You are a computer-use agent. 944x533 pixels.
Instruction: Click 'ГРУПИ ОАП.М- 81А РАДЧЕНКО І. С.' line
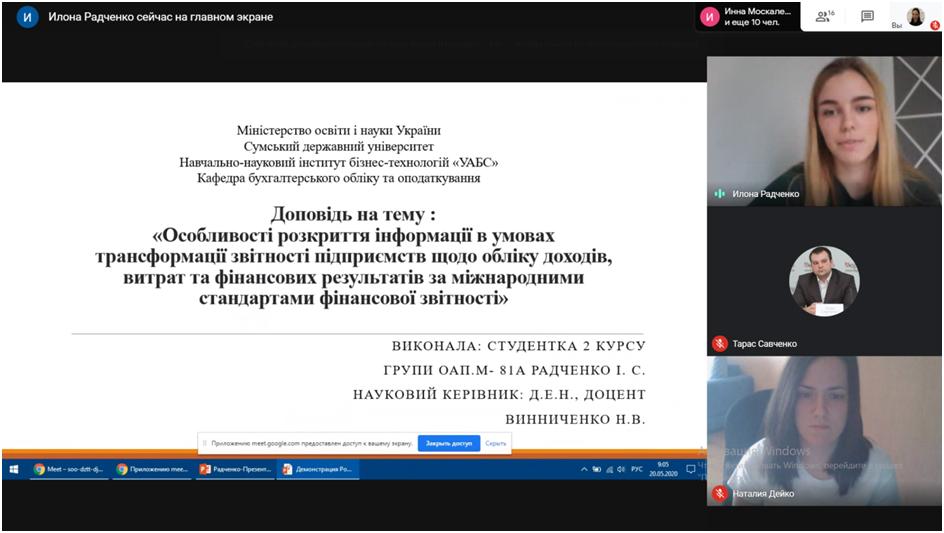(514, 370)
